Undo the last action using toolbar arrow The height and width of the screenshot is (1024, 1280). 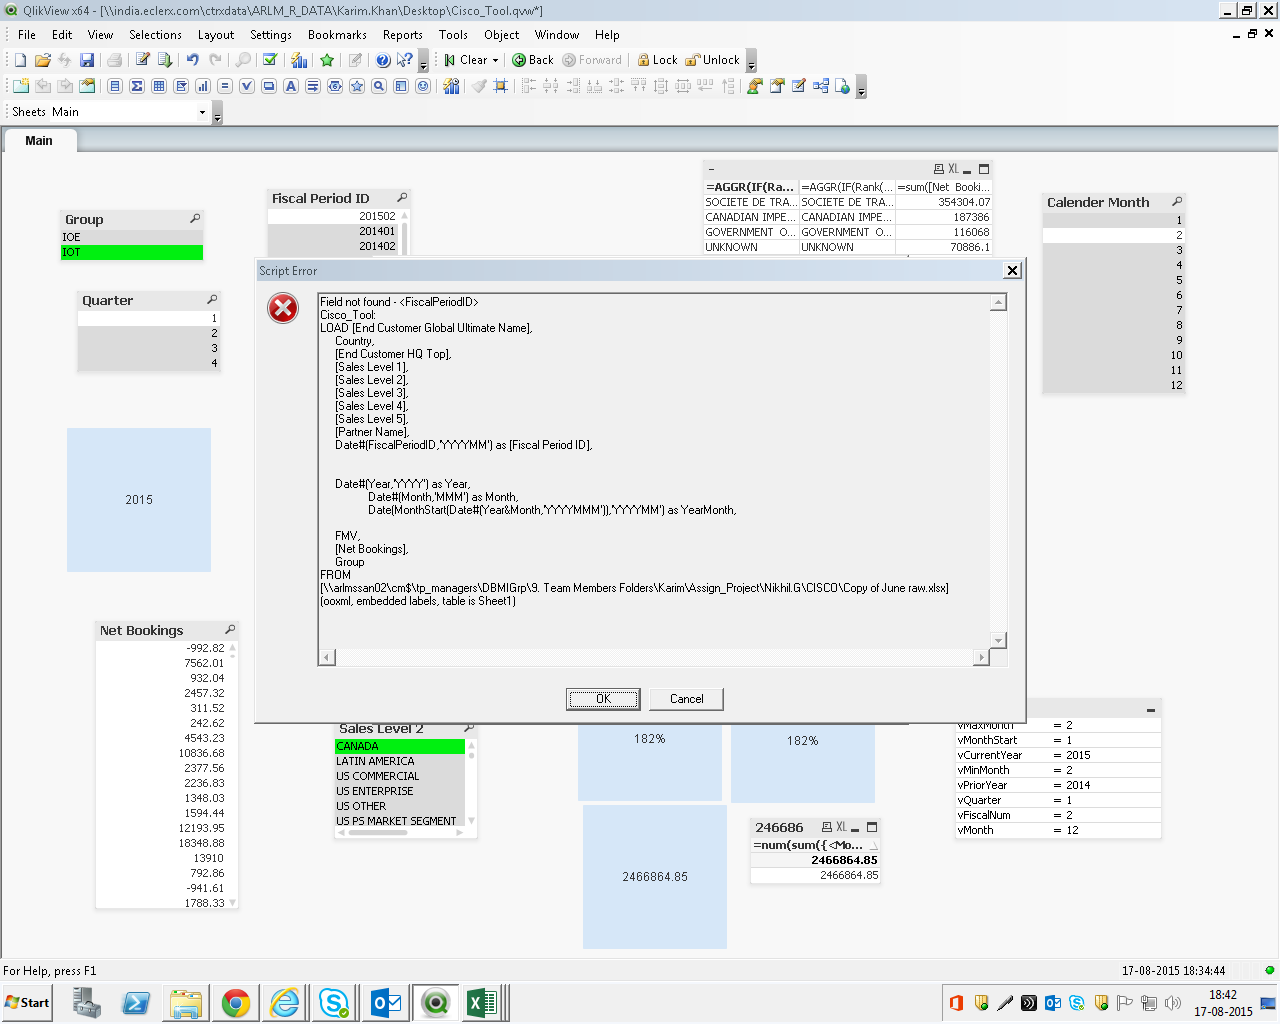point(193,60)
